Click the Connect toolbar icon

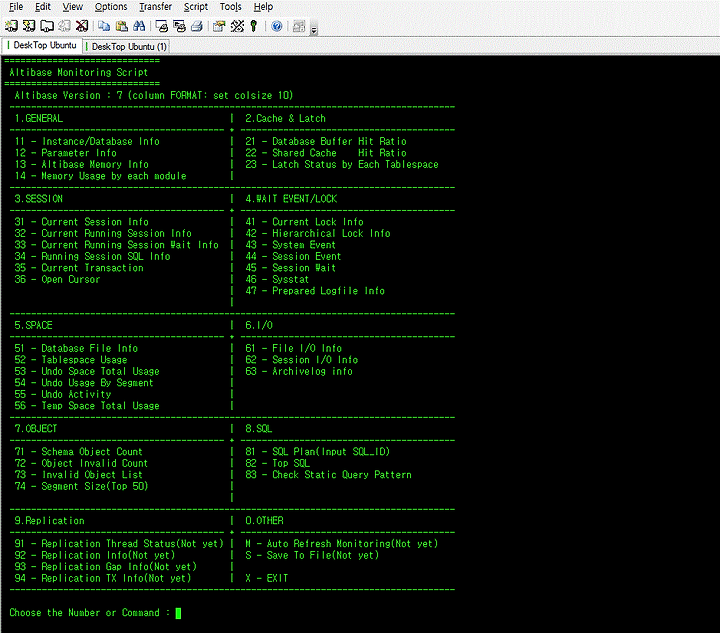[11, 26]
